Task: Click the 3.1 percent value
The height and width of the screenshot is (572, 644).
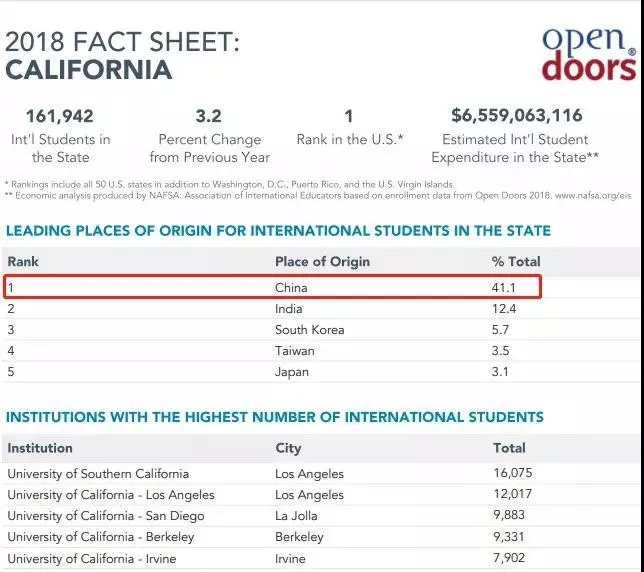Action: [x=500, y=372]
